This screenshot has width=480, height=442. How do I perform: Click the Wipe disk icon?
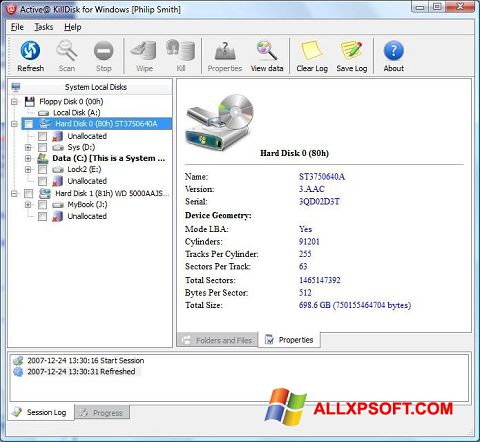pos(144,51)
